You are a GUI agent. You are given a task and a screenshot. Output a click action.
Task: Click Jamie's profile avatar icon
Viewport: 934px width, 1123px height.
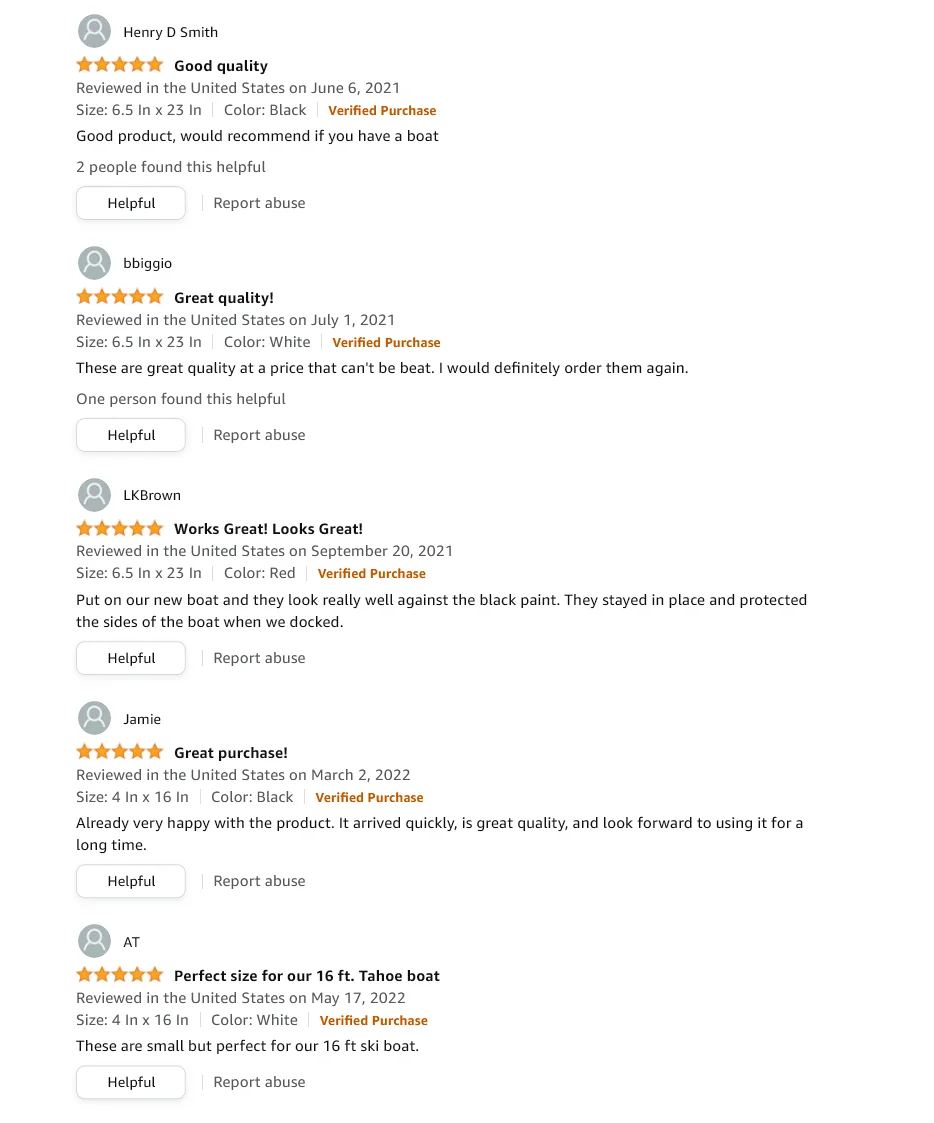pyautogui.click(x=94, y=718)
